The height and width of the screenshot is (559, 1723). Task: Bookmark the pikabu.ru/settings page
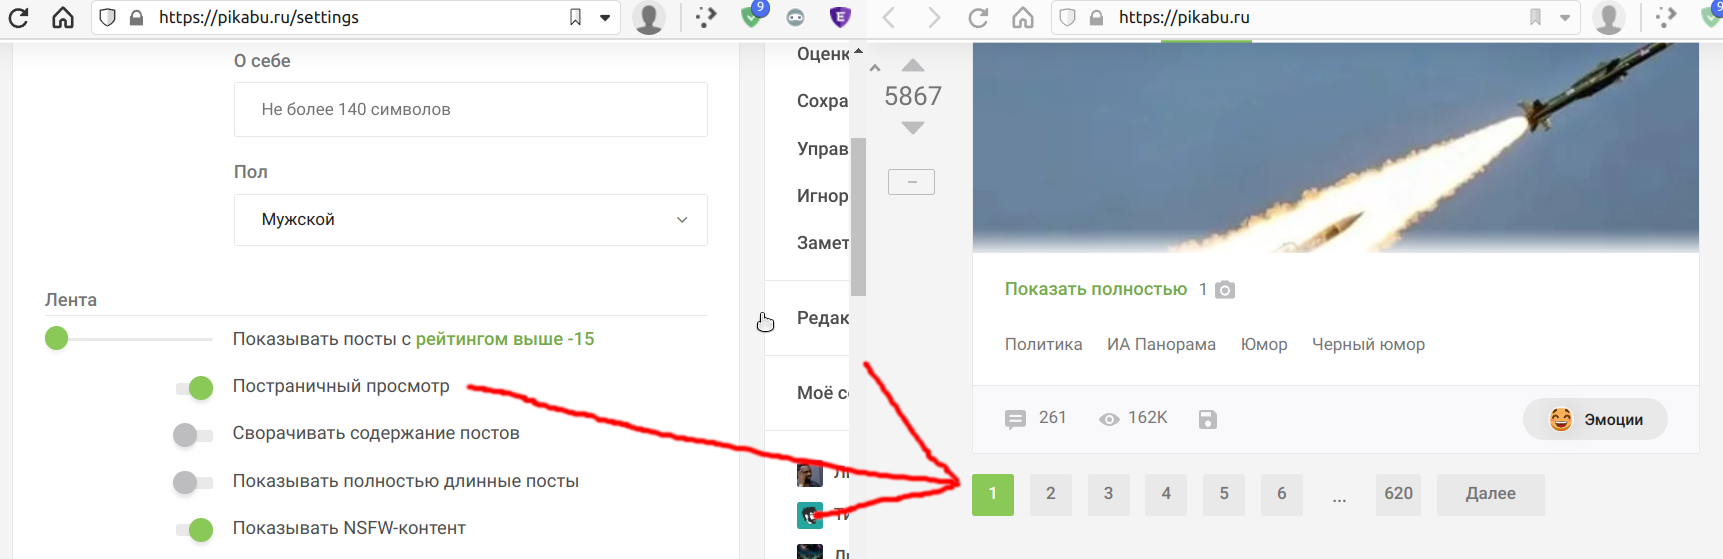point(575,17)
